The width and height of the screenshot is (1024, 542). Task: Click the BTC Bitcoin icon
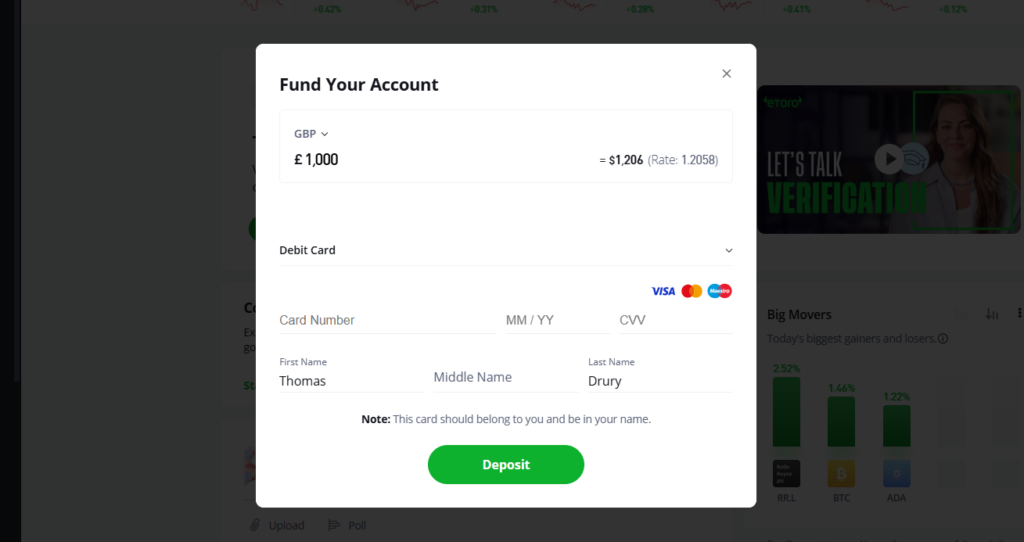[x=841, y=473]
